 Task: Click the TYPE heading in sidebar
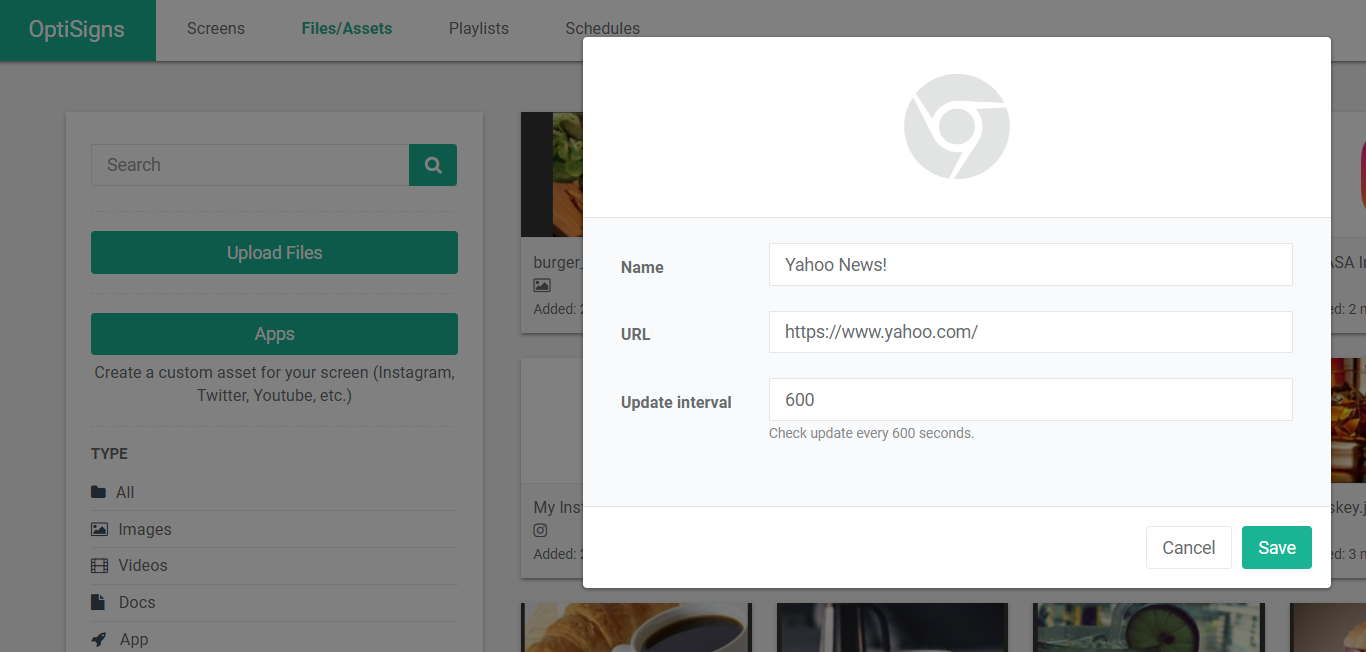109,454
